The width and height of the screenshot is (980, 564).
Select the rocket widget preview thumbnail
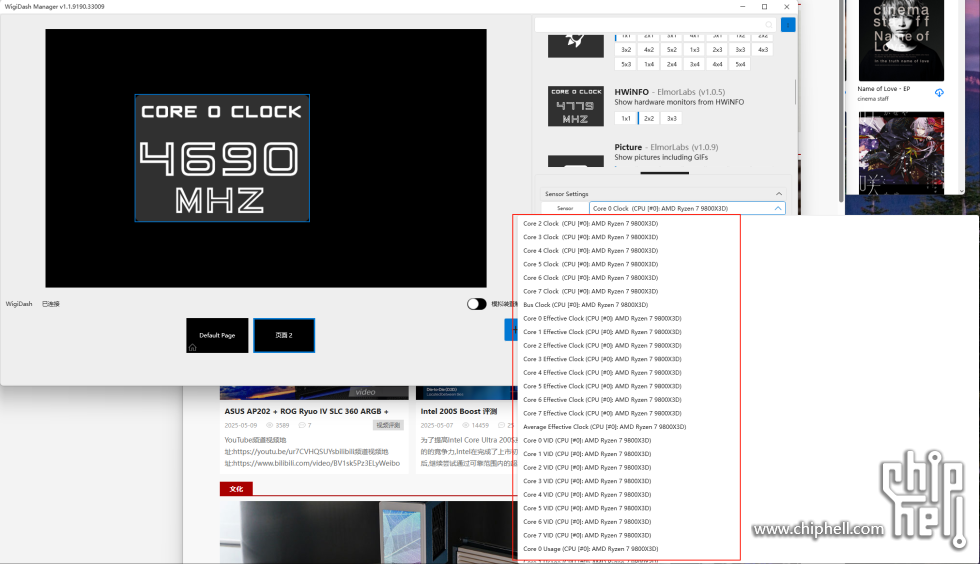point(576,46)
